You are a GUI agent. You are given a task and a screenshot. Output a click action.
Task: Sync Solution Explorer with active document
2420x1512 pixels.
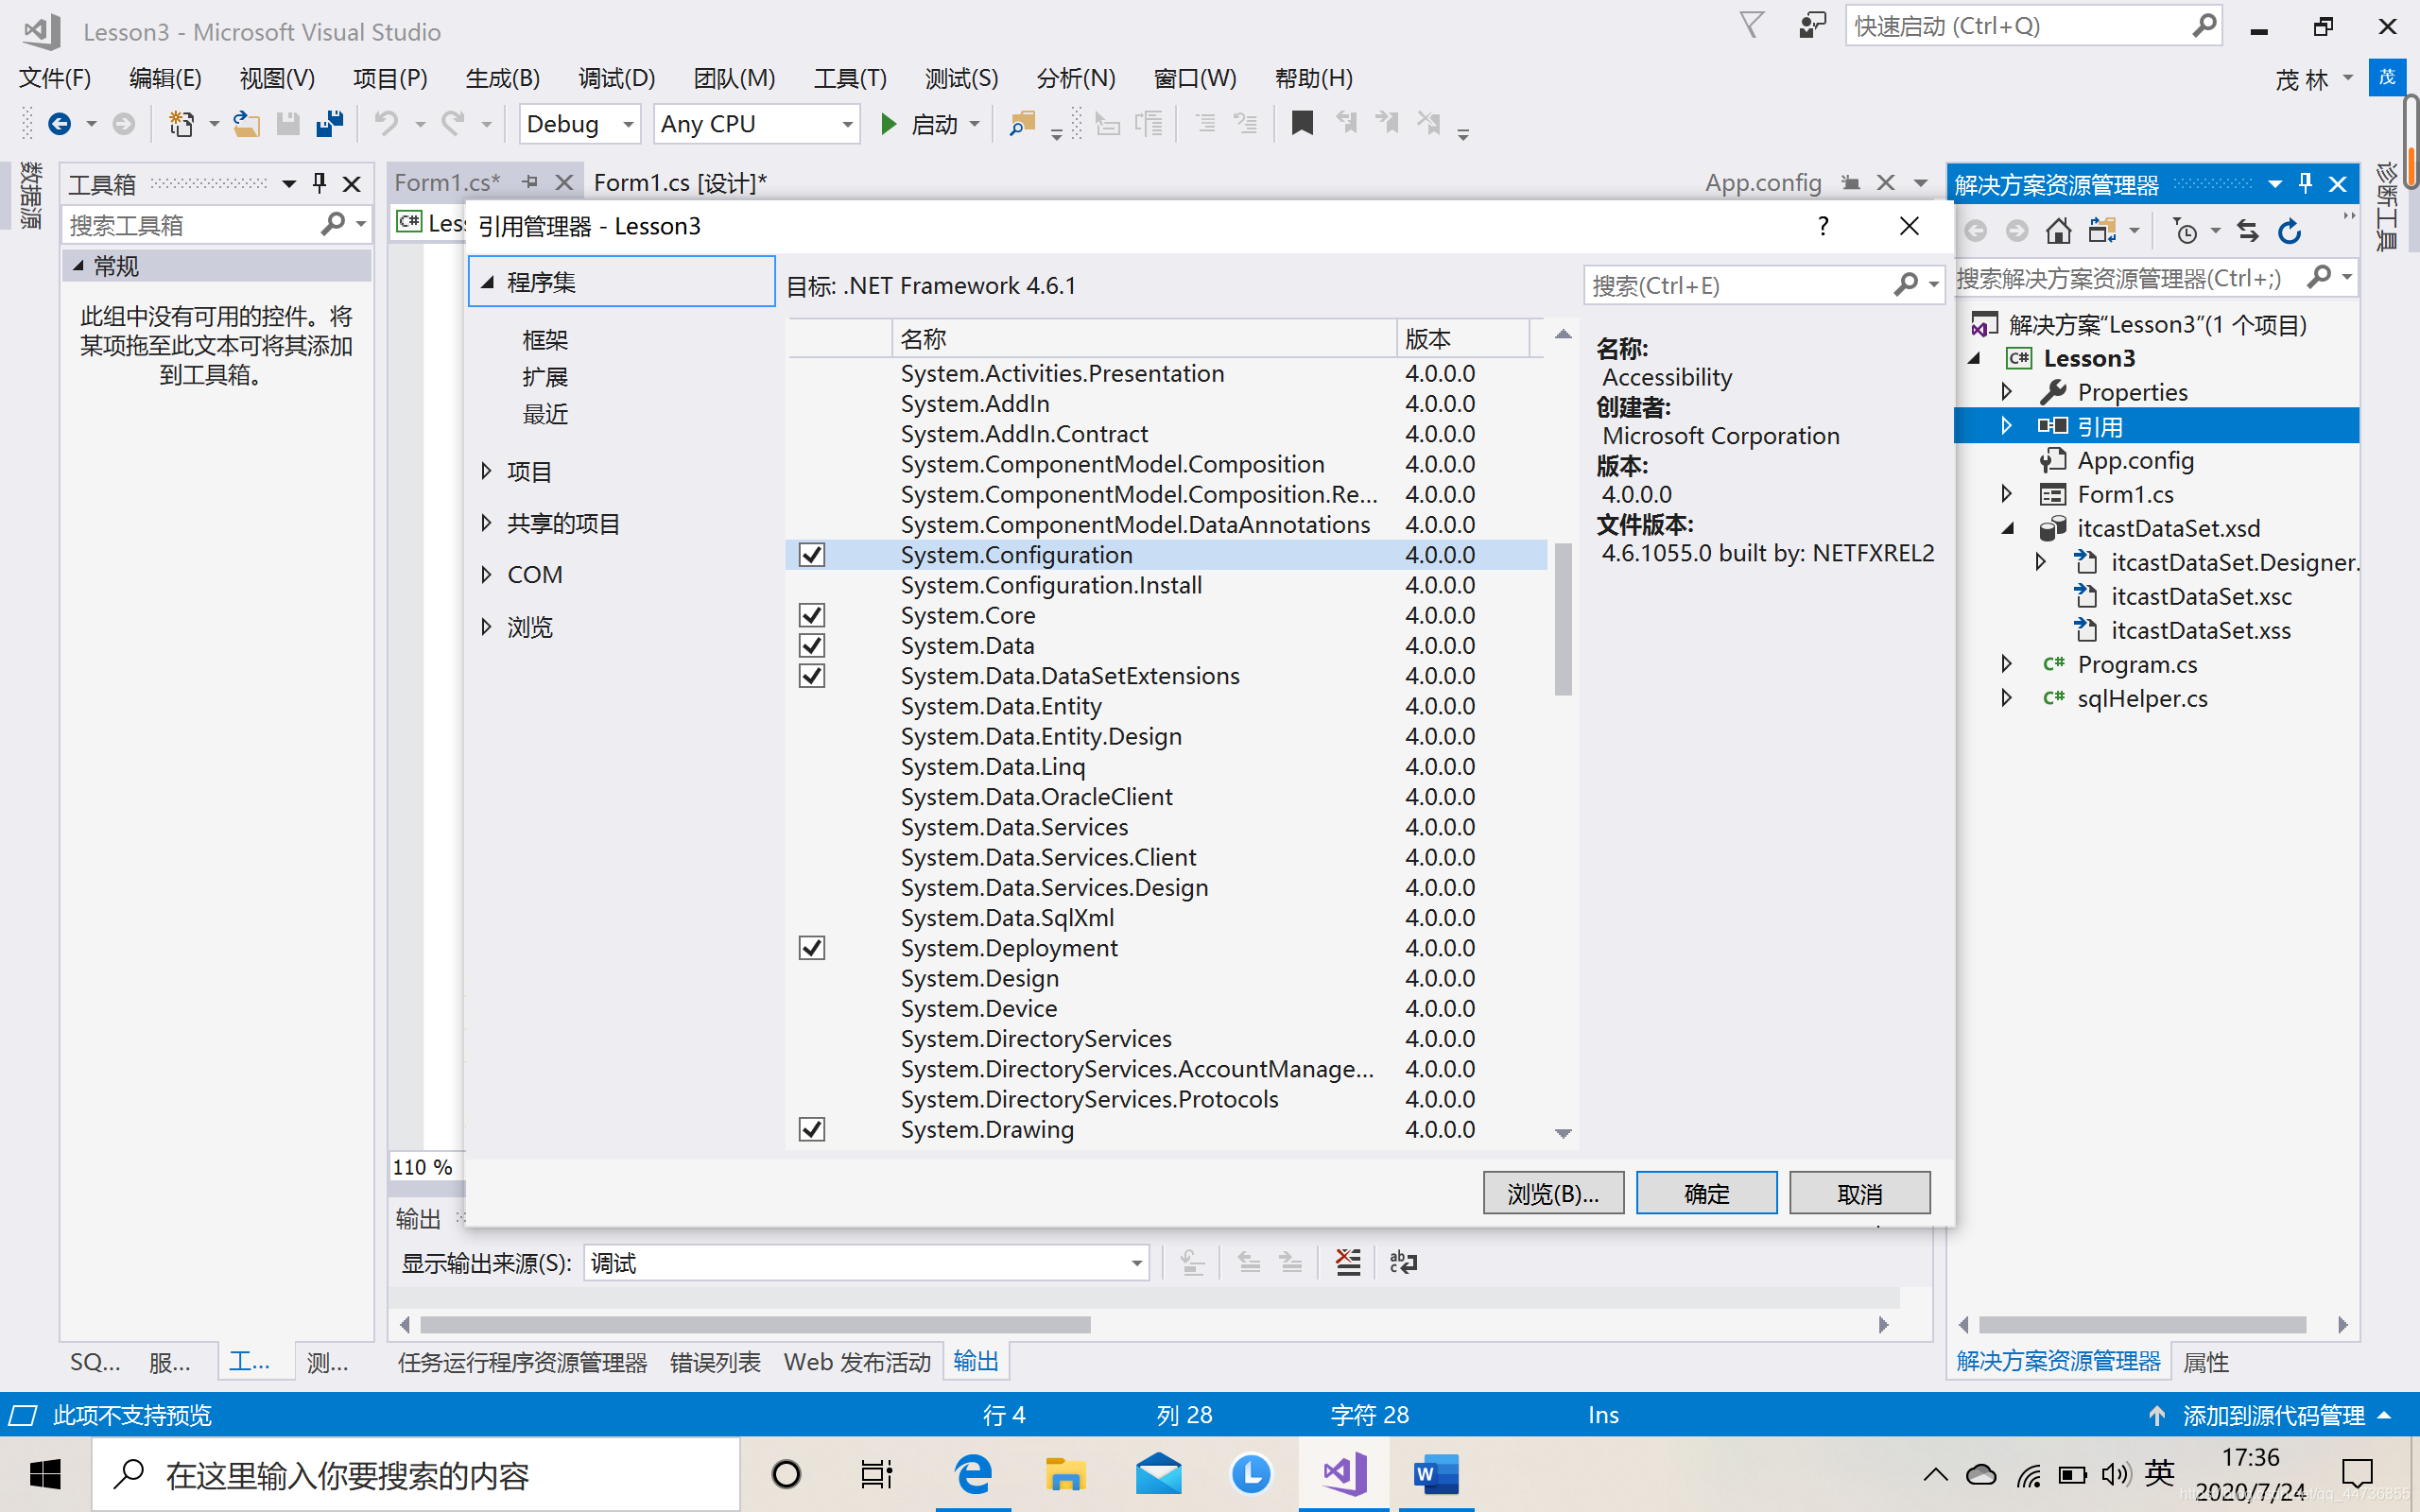point(2248,229)
